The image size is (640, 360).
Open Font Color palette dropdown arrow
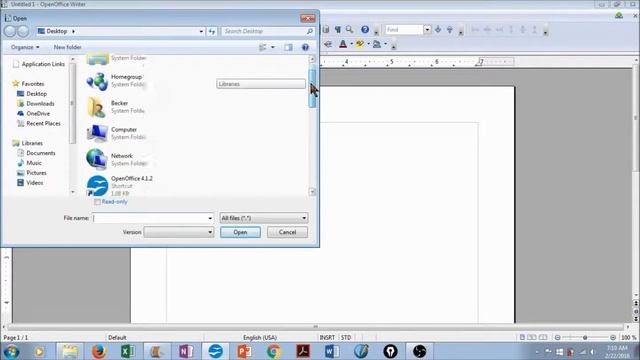(351, 44)
